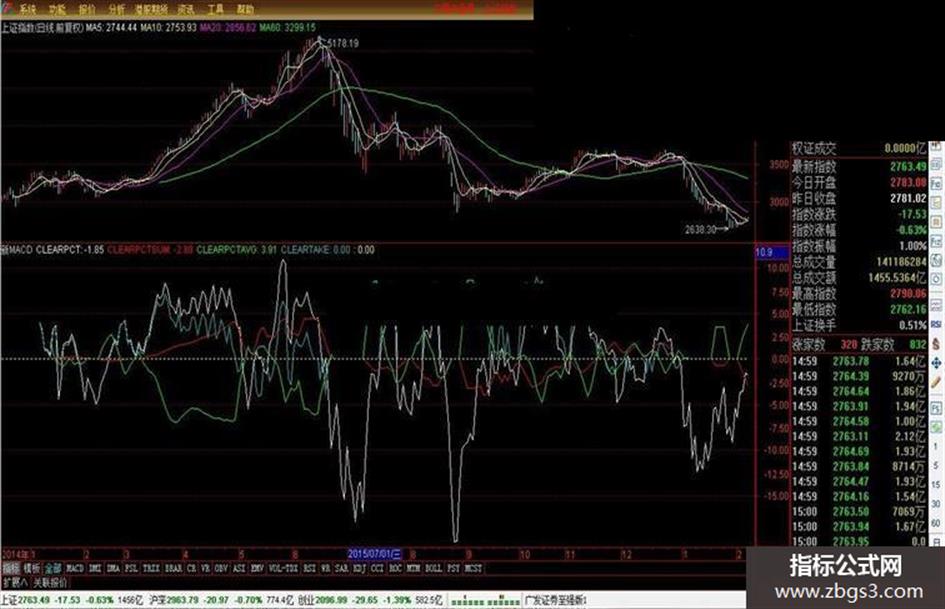Click the 沪深 index quote in status bar
945x609 pixels.
pyautogui.click(x=222, y=601)
